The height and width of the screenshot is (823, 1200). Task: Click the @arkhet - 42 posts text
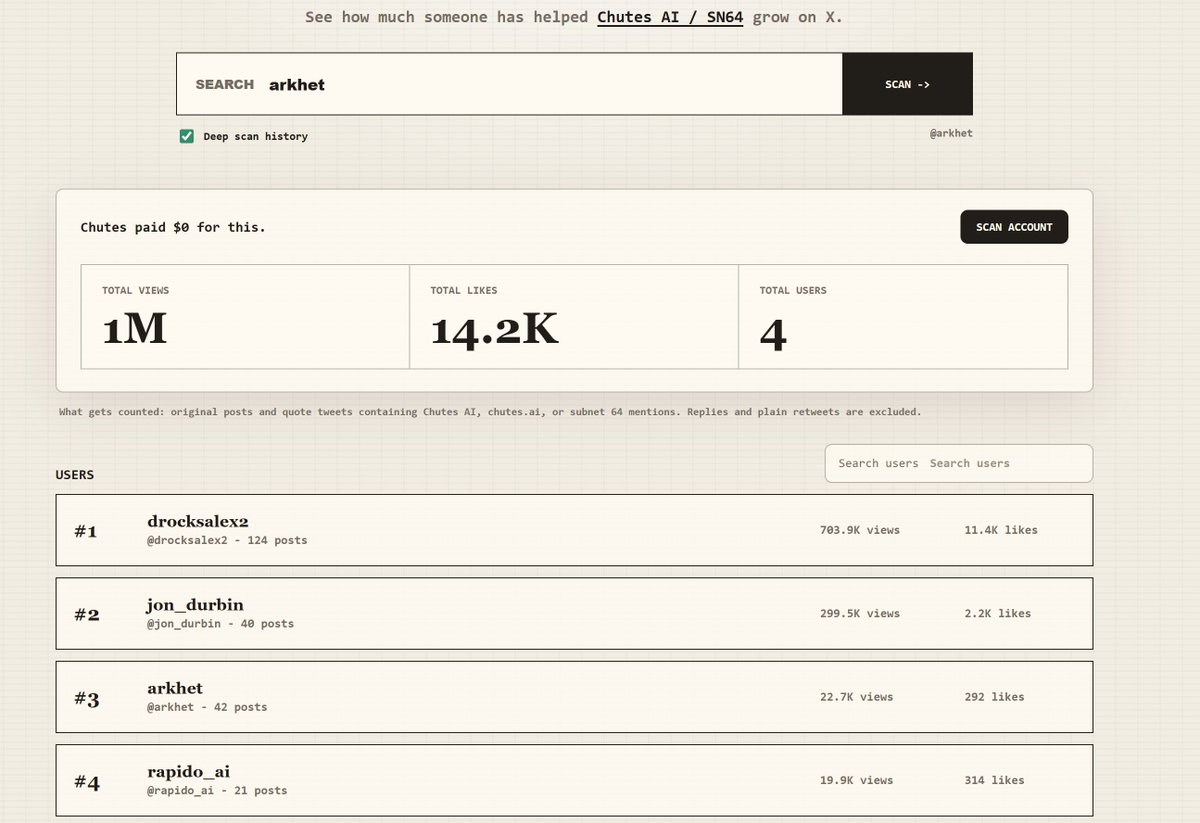coord(207,707)
